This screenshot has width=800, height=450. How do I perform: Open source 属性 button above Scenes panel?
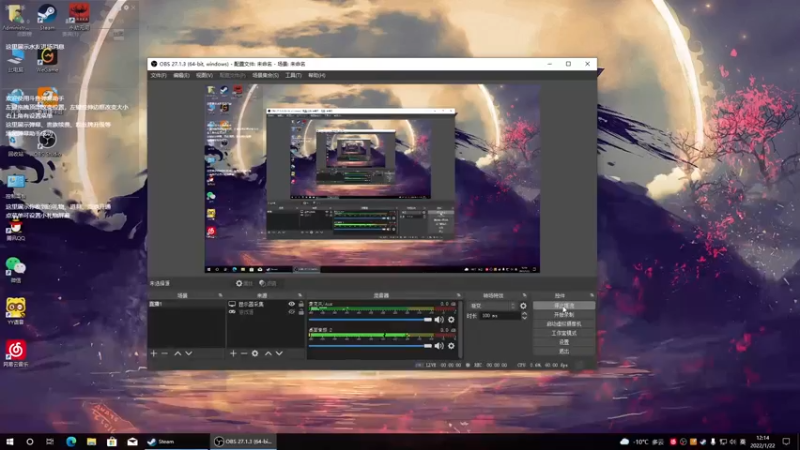(244, 283)
